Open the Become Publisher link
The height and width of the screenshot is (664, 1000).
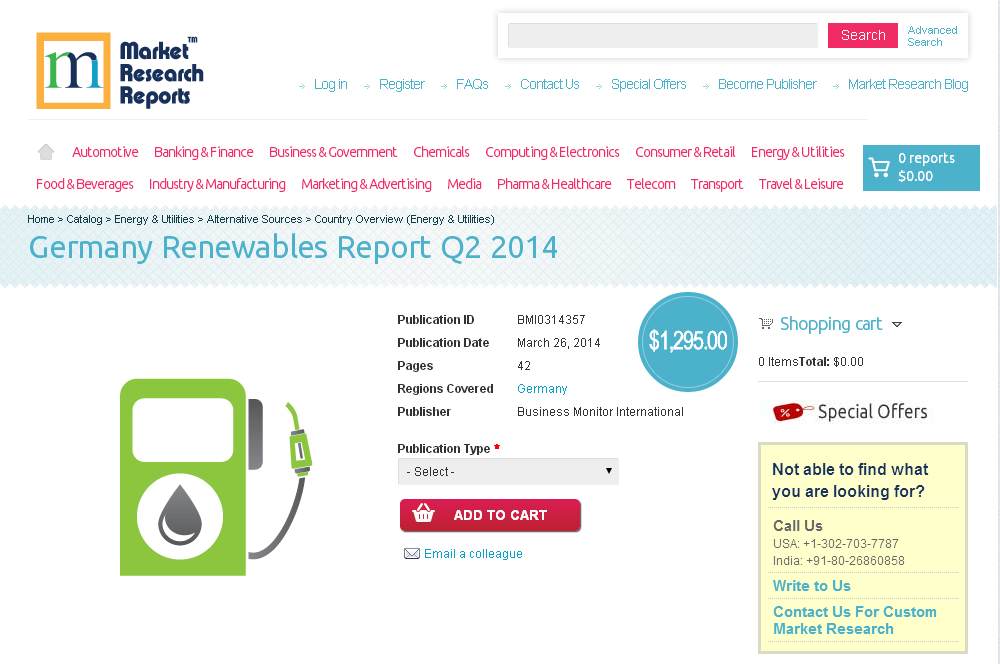coord(767,84)
